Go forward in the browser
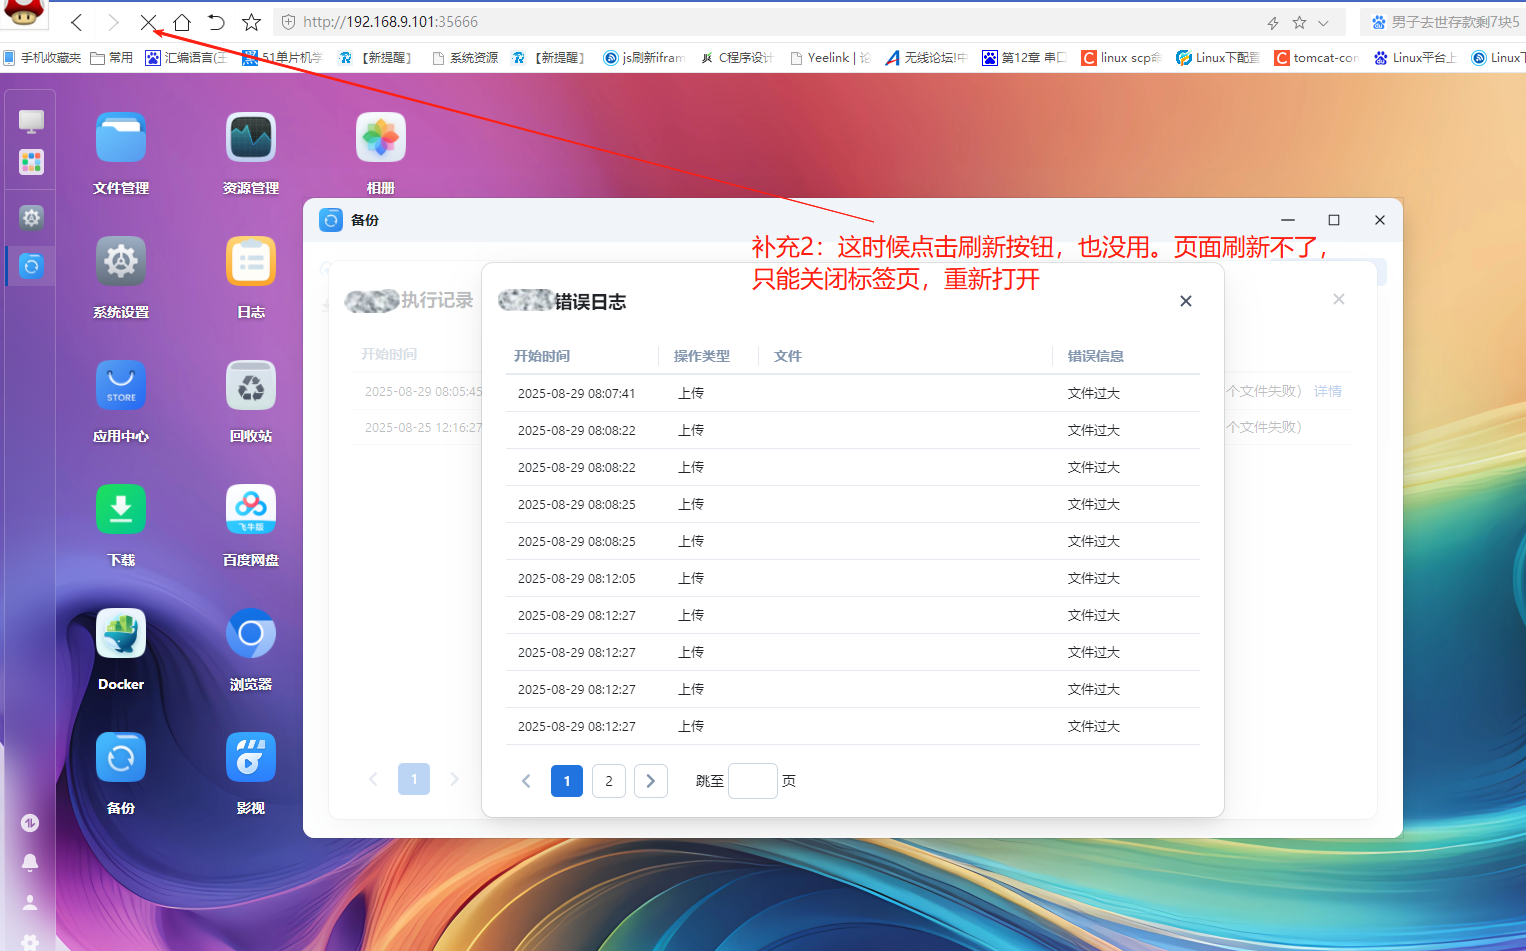1526x951 pixels. pyautogui.click(x=112, y=22)
